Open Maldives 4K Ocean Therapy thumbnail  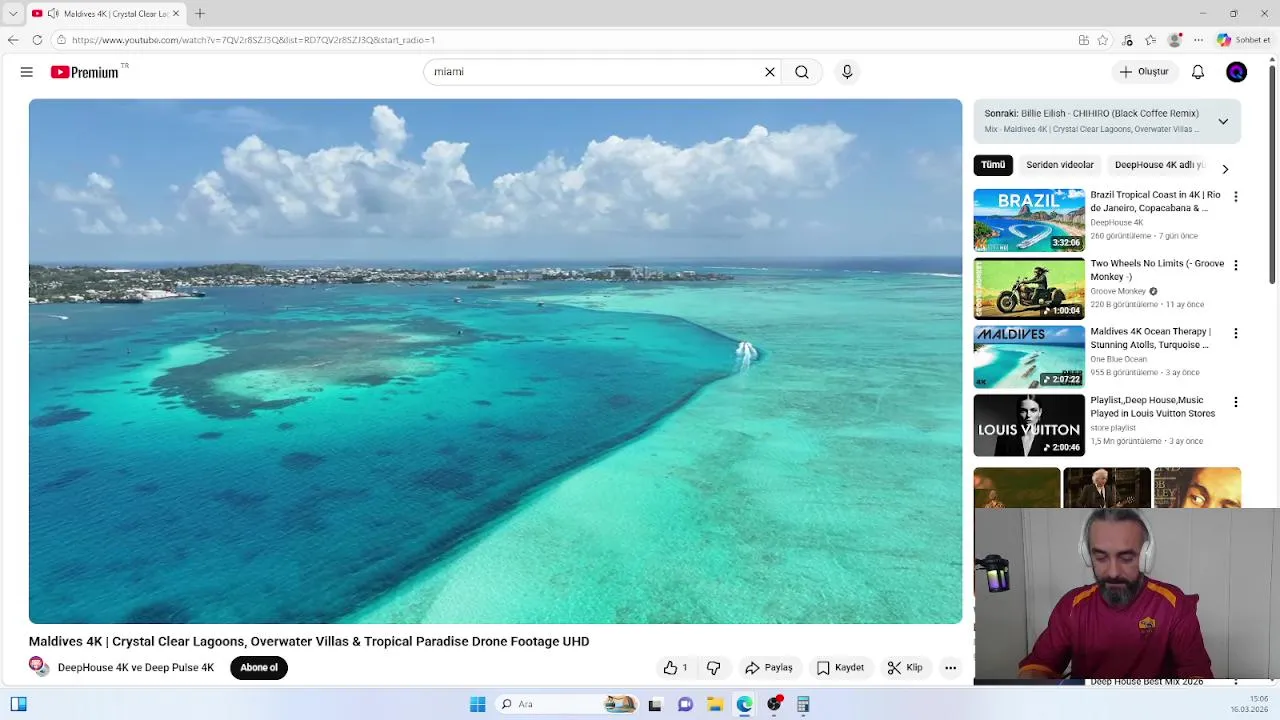pyautogui.click(x=1029, y=357)
